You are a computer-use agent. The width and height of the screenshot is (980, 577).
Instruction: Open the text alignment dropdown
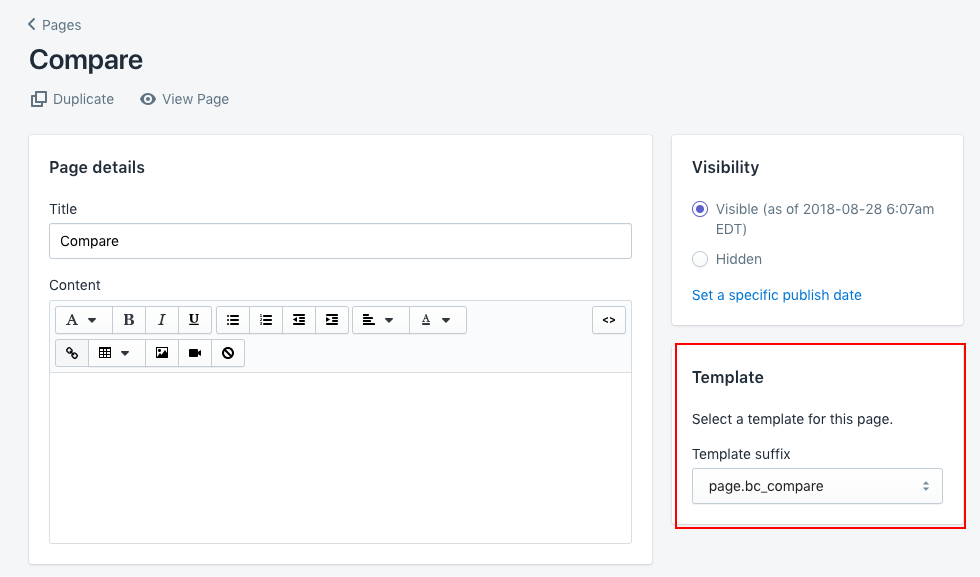[380, 320]
